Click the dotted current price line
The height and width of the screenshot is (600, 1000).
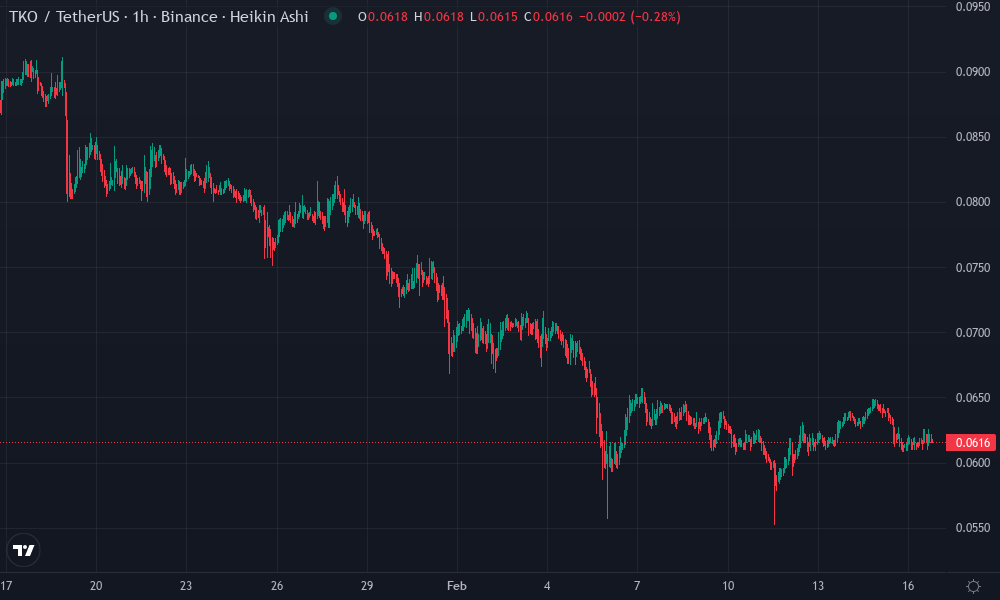(300, 440)
